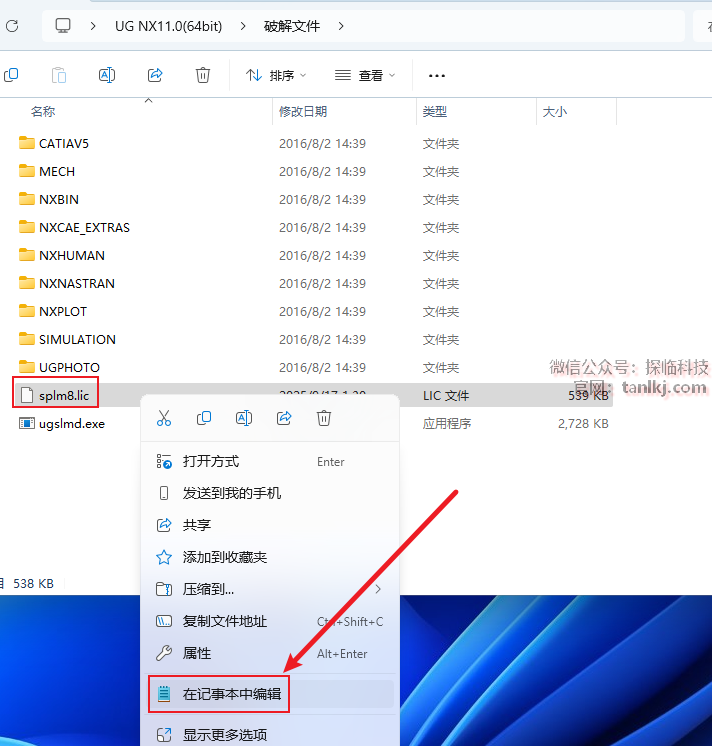
Task: Select the splm8.lic file
Action: point(64,395)
